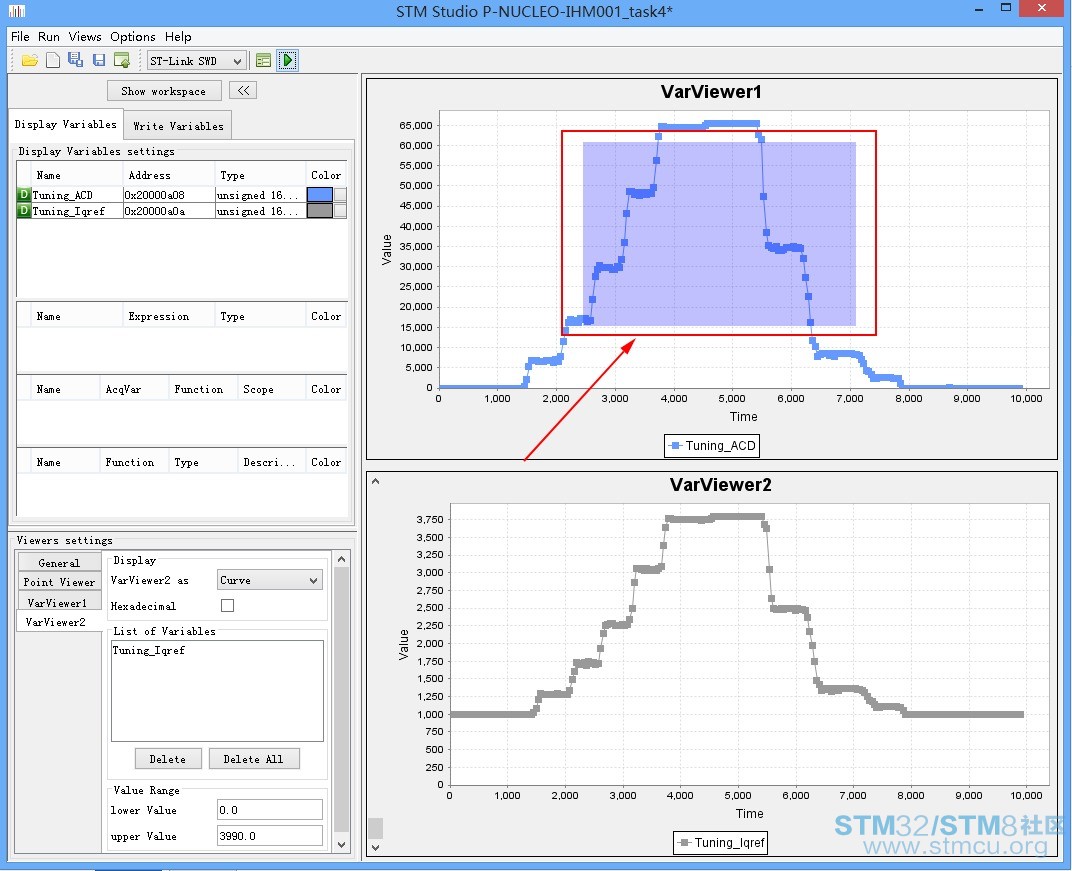
Task: Click the upper Value input field
Action: tap(269, 836)
